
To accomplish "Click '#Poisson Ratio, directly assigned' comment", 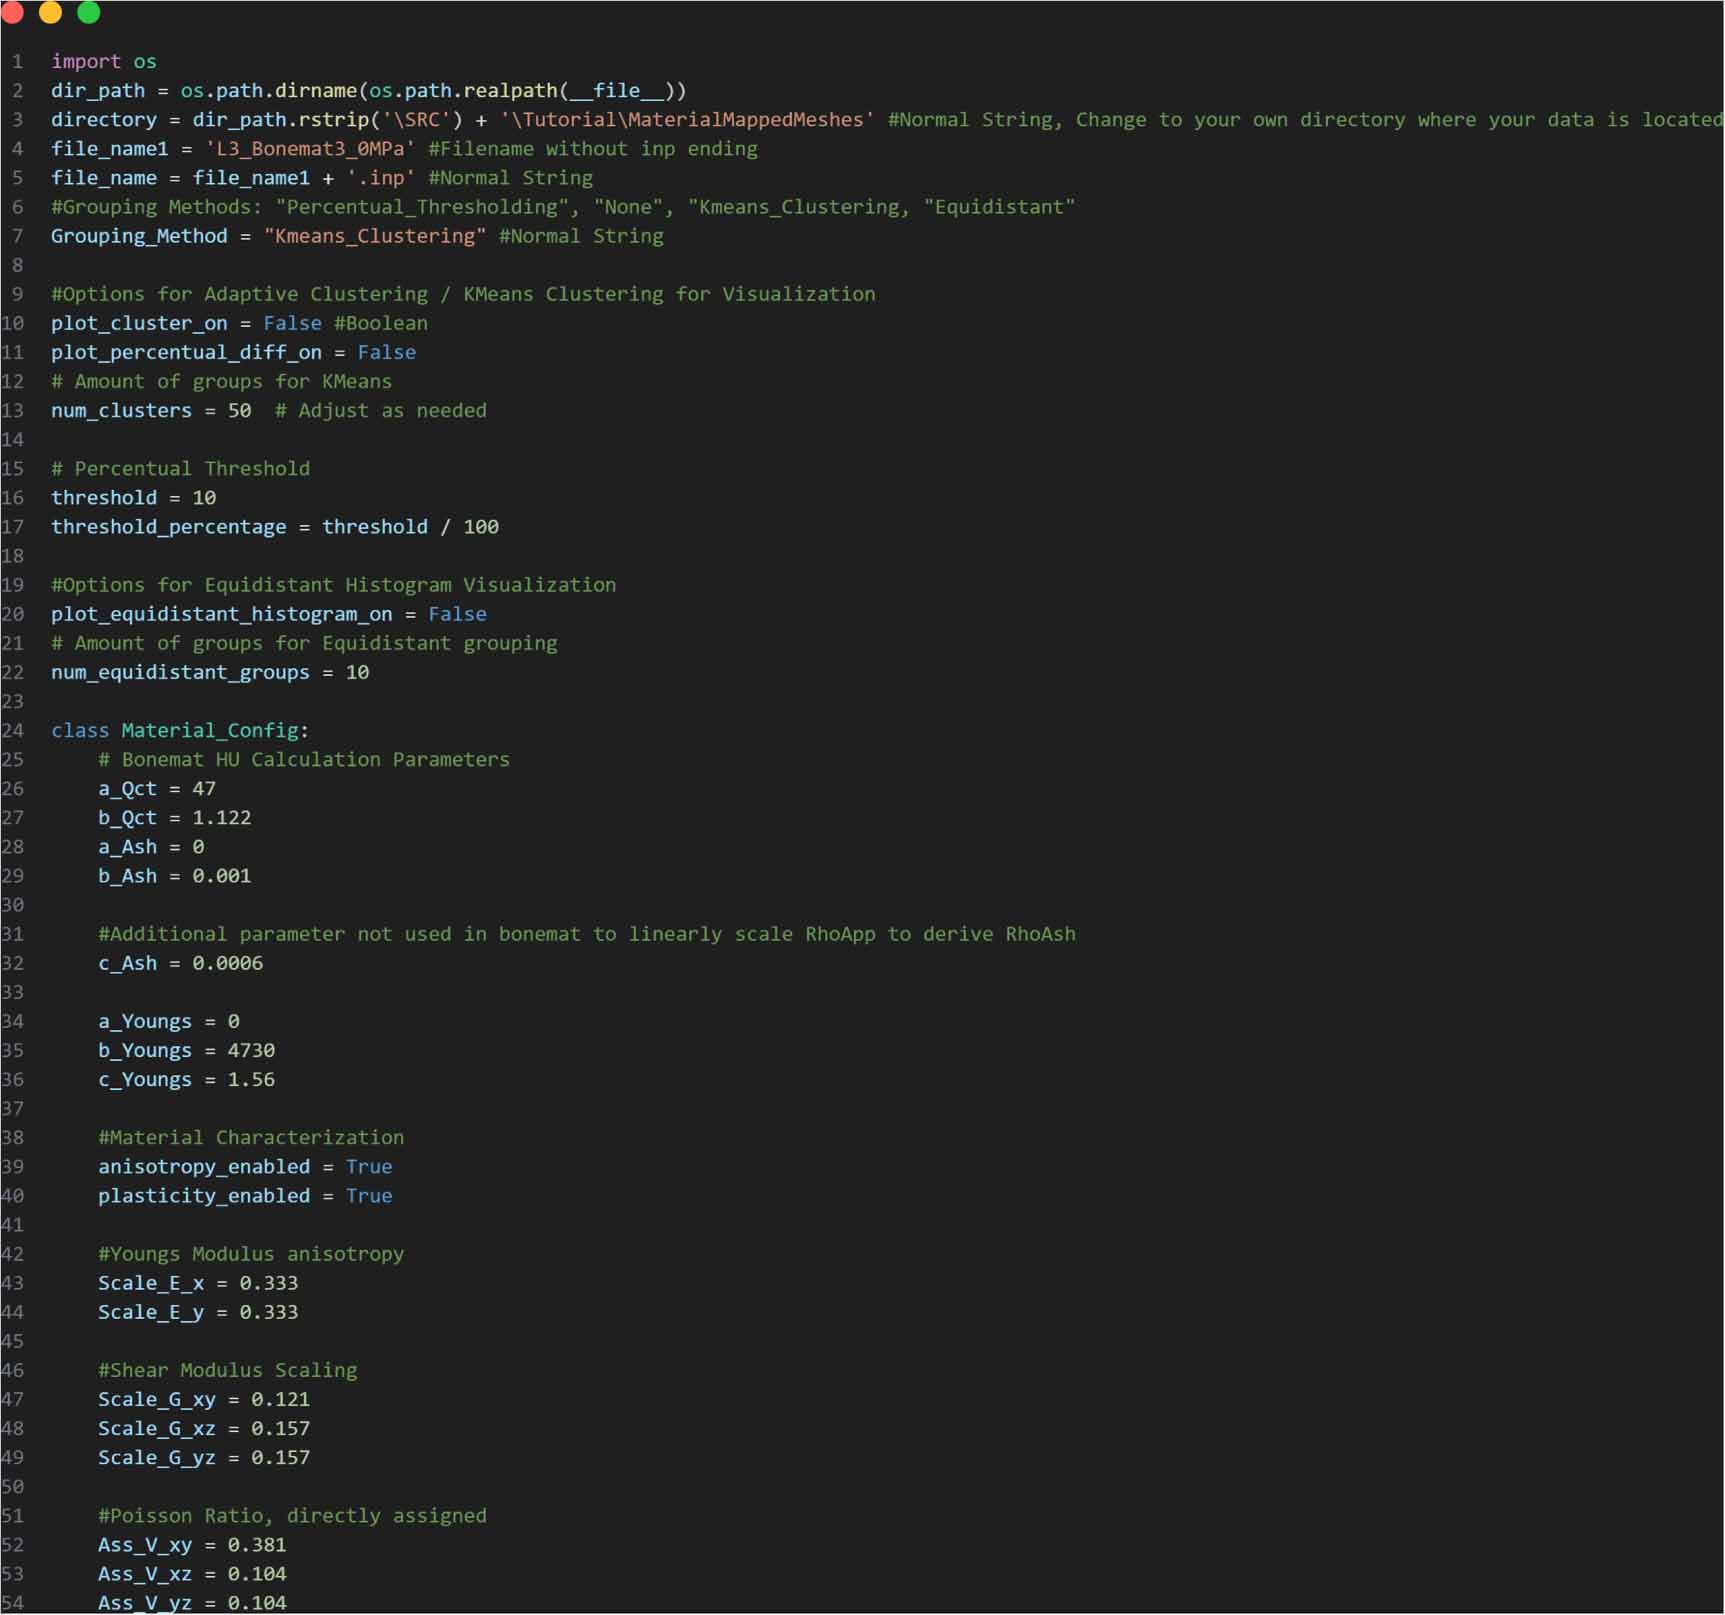I will (x=293, y=1515).
